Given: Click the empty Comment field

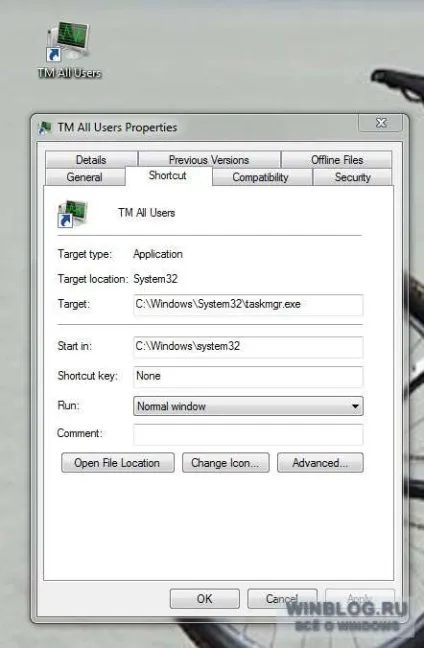Looking at the screenshot, I should [248, 434].
